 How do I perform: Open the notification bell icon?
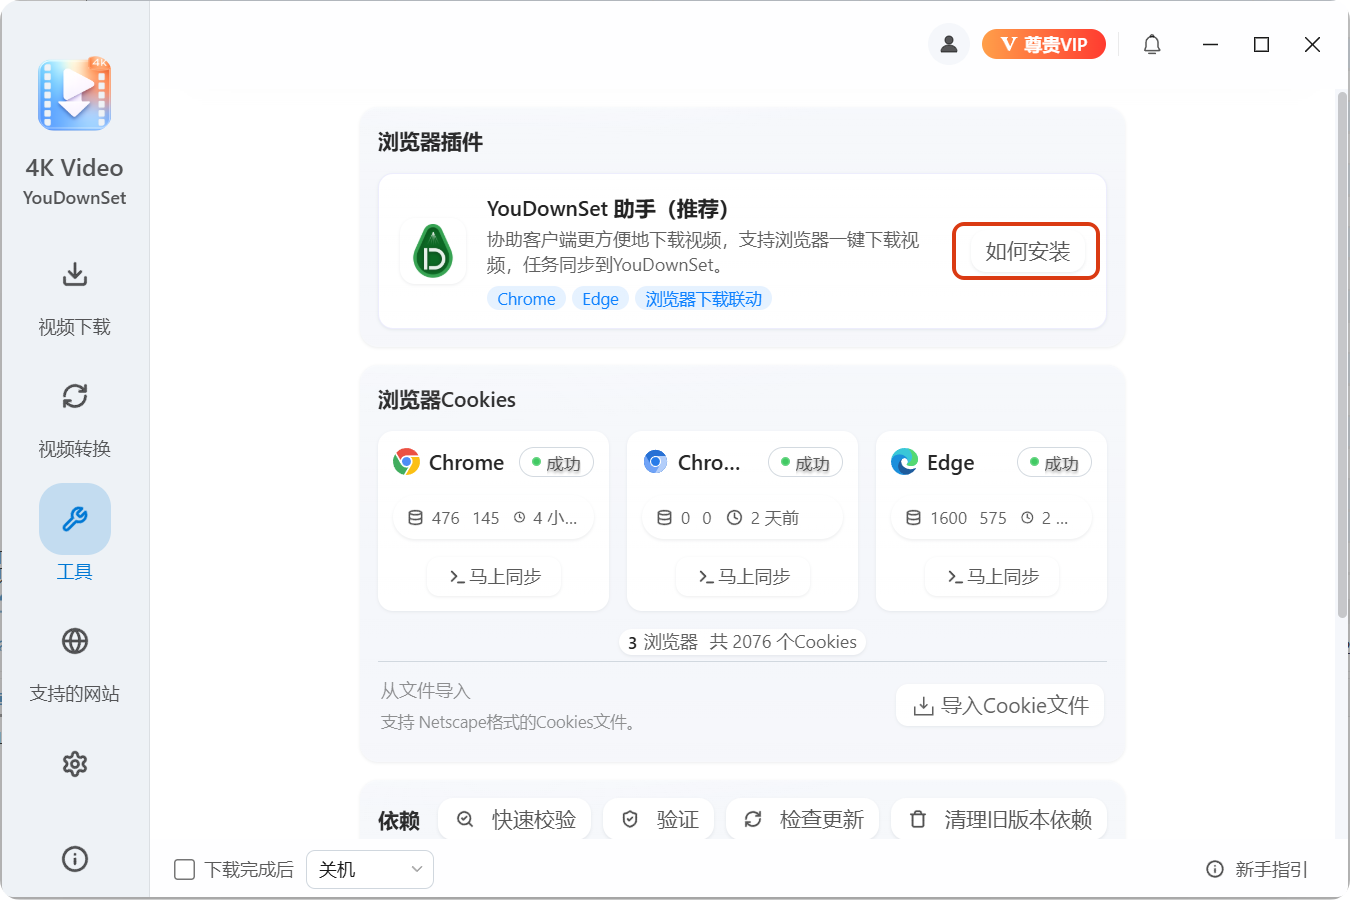coord(1151,44)
